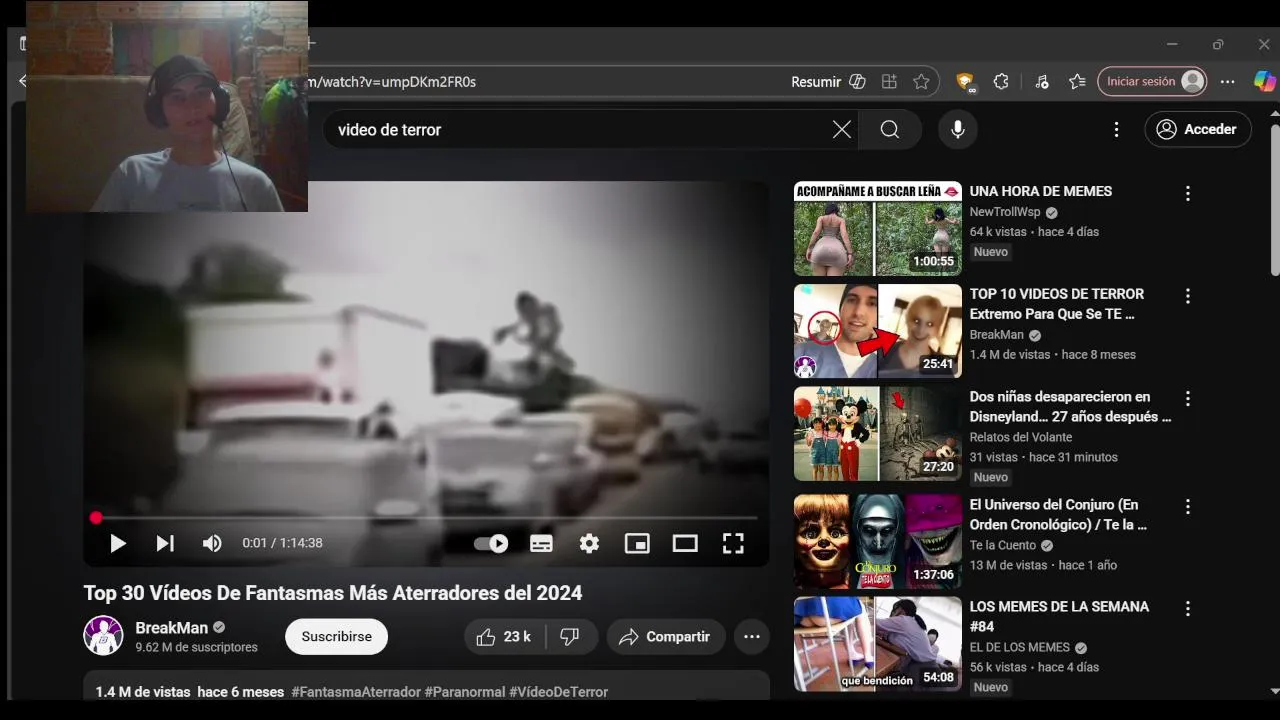
Task: Open YouTube settings three-dot menu
Action: pos(1116,129)
